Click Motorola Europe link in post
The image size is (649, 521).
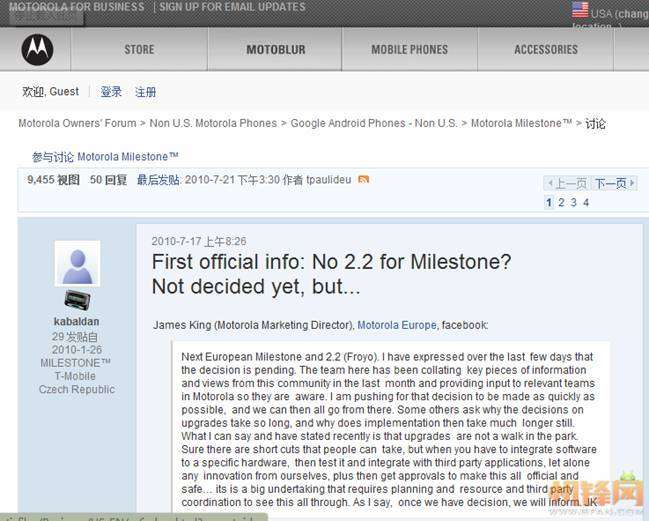pyautogui.click(x=397, y=325)
